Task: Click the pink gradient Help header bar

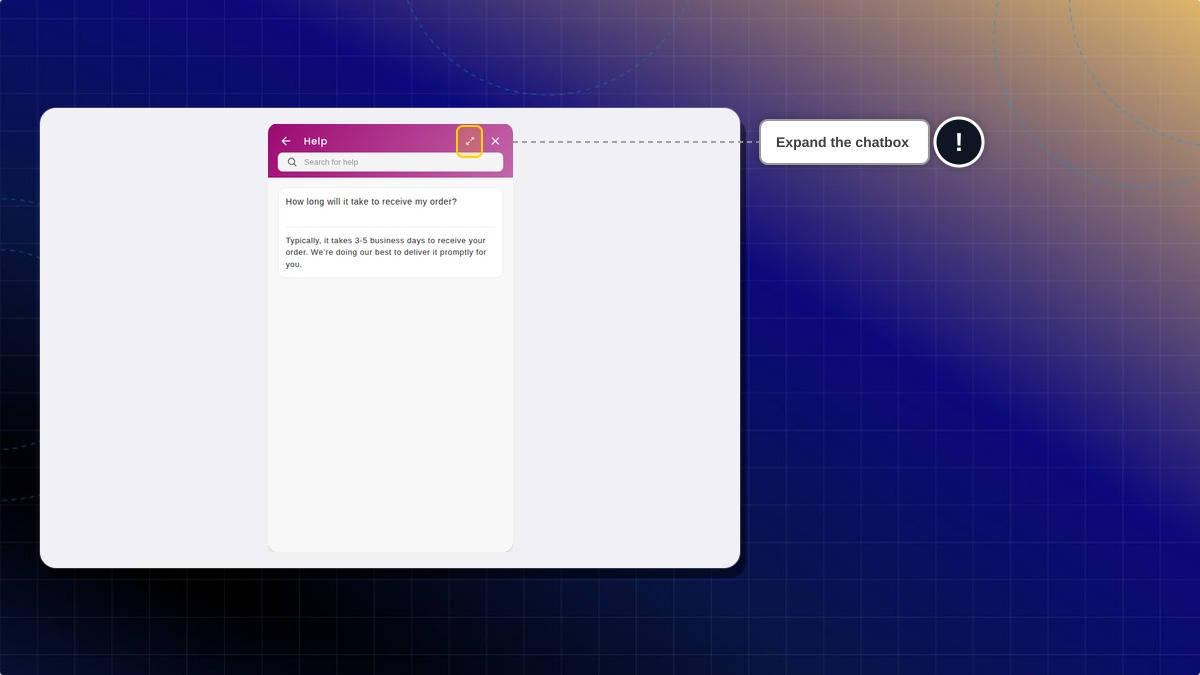Action: 390,151
